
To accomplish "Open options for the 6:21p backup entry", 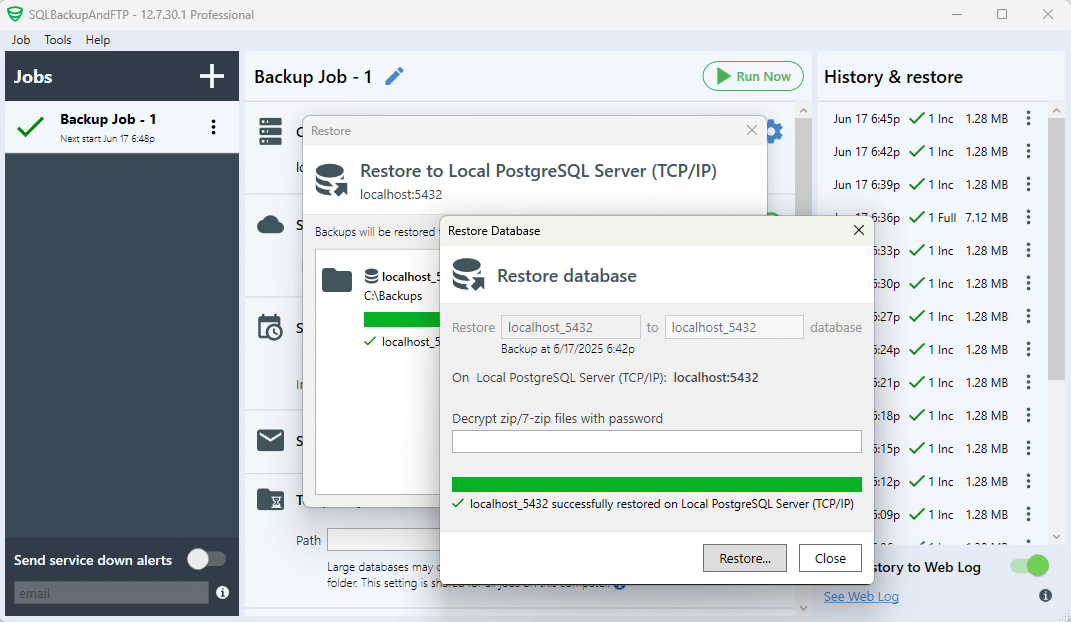I will coord(1028,382).
